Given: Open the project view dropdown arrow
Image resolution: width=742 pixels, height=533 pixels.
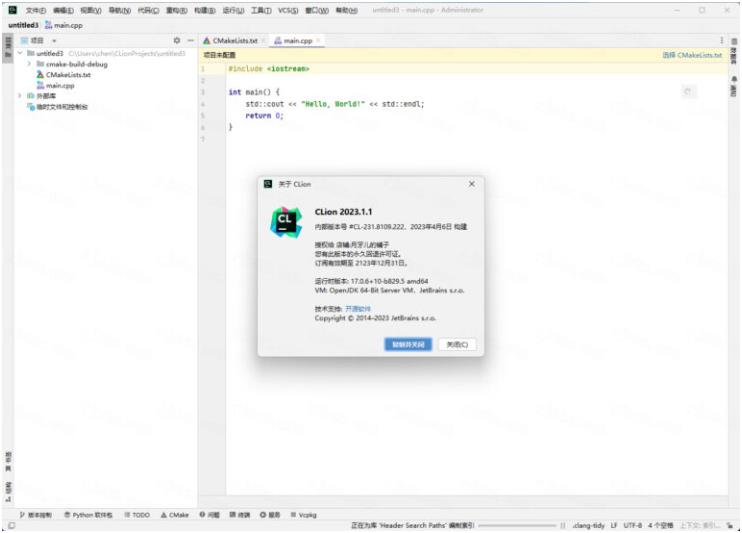Looking at the screenshot, I should [54, 41].
